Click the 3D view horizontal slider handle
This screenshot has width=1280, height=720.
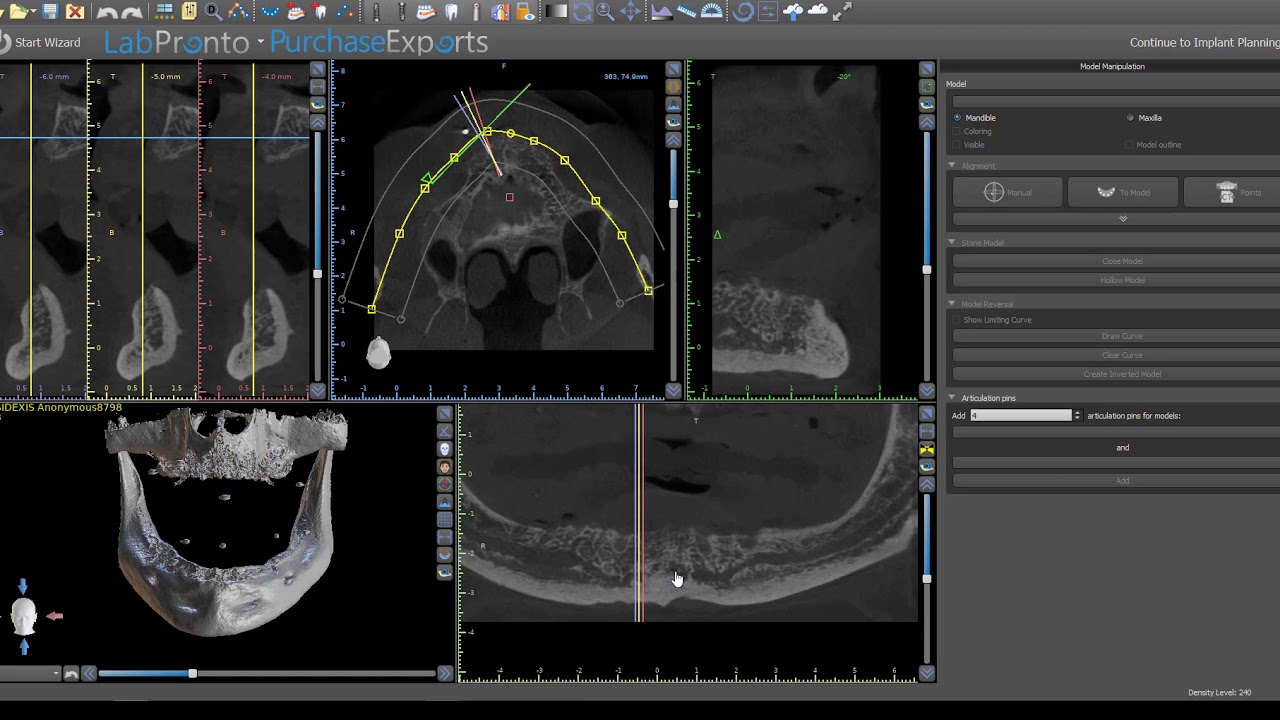[192, 674]
